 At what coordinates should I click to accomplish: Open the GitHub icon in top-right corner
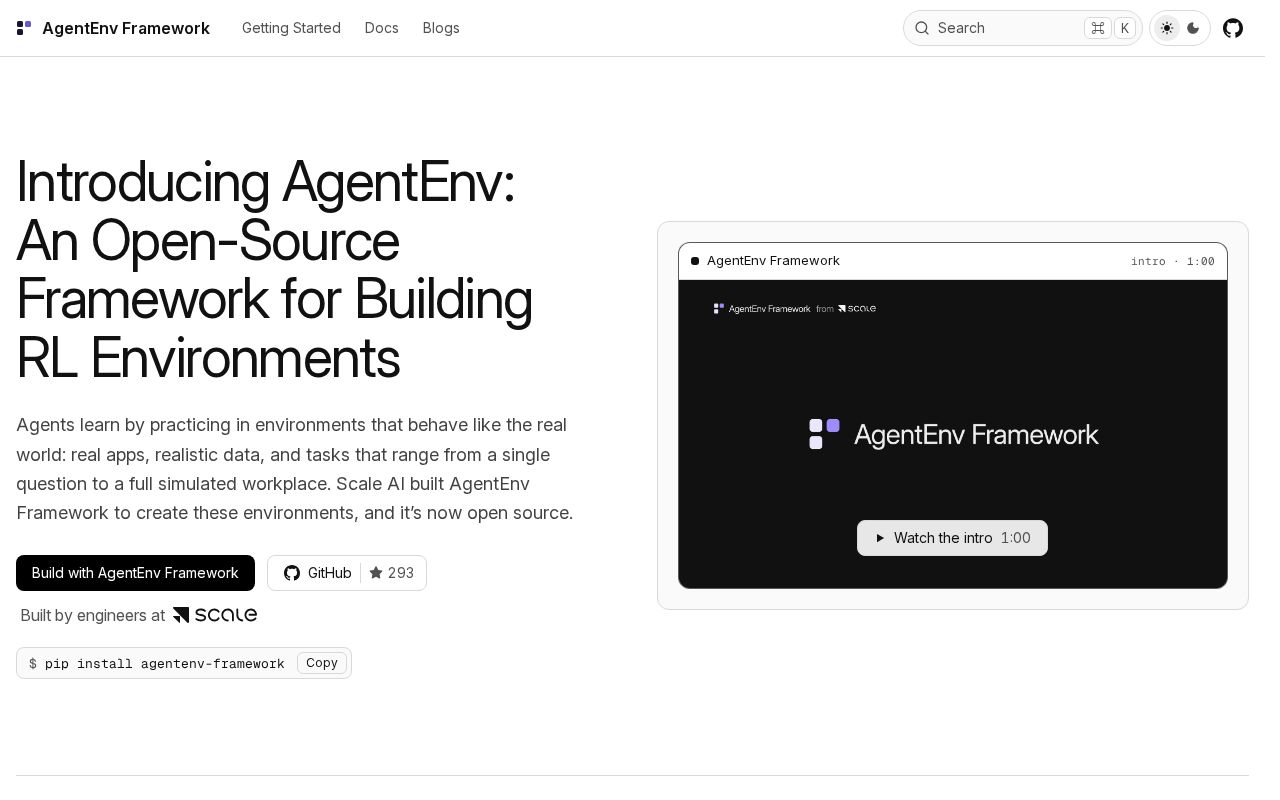pos(1233,28)
